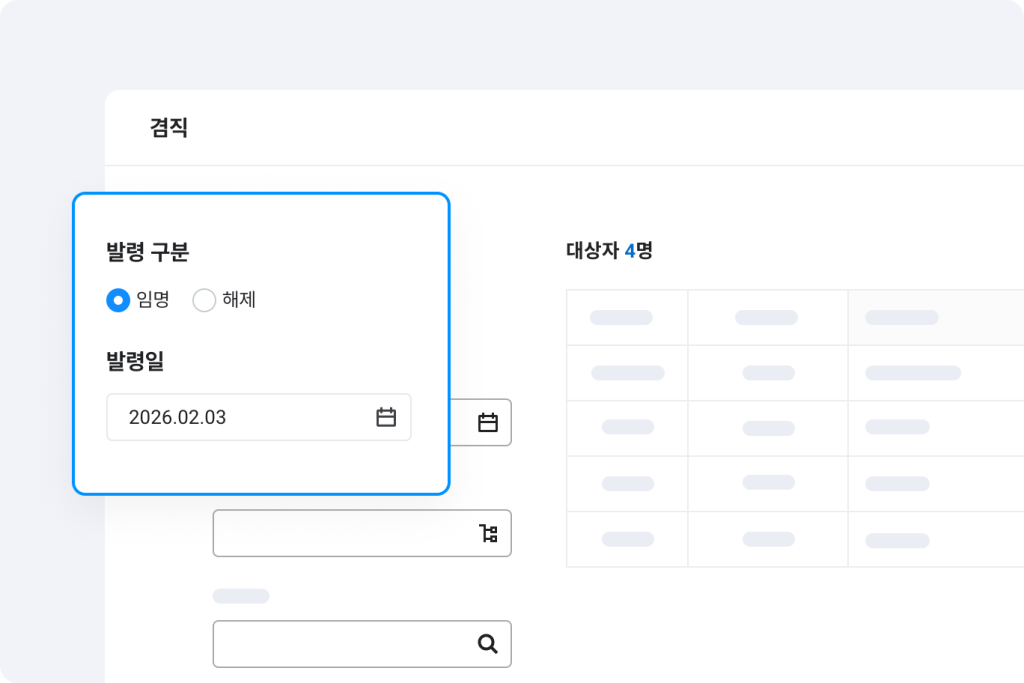Click the 2026.02.03 date input field
This screenshot has height=683, width=1024.
click(240, 417)
